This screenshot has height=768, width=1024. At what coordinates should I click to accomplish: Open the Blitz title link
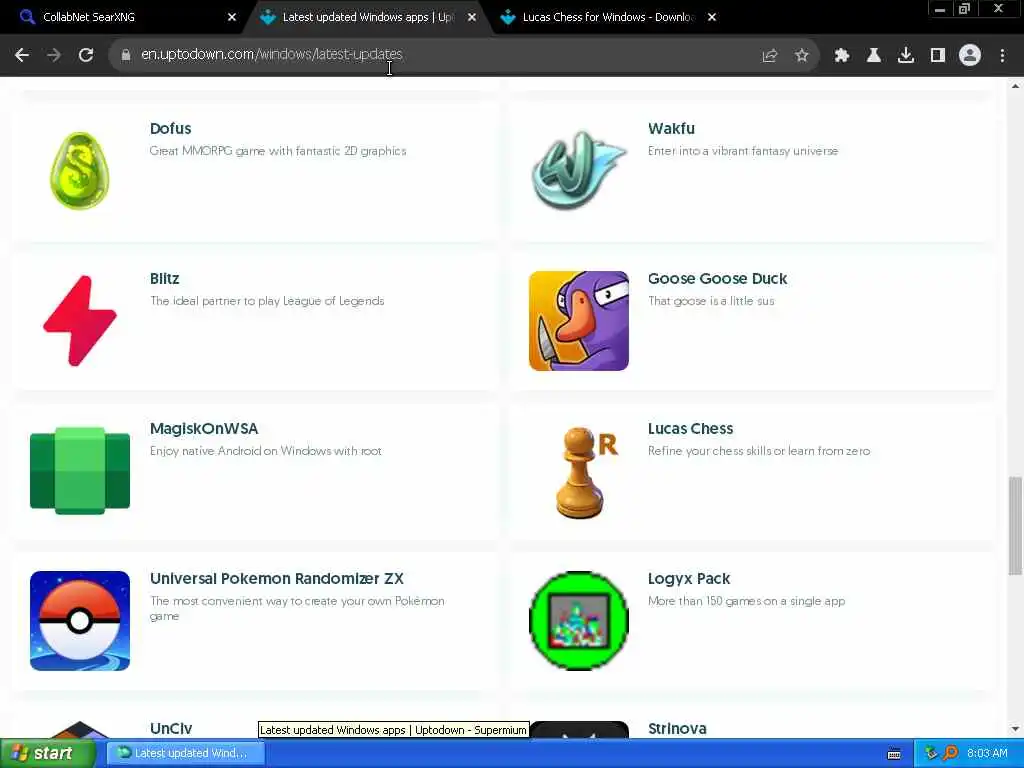pyautogui.click(x=165, y=279)
